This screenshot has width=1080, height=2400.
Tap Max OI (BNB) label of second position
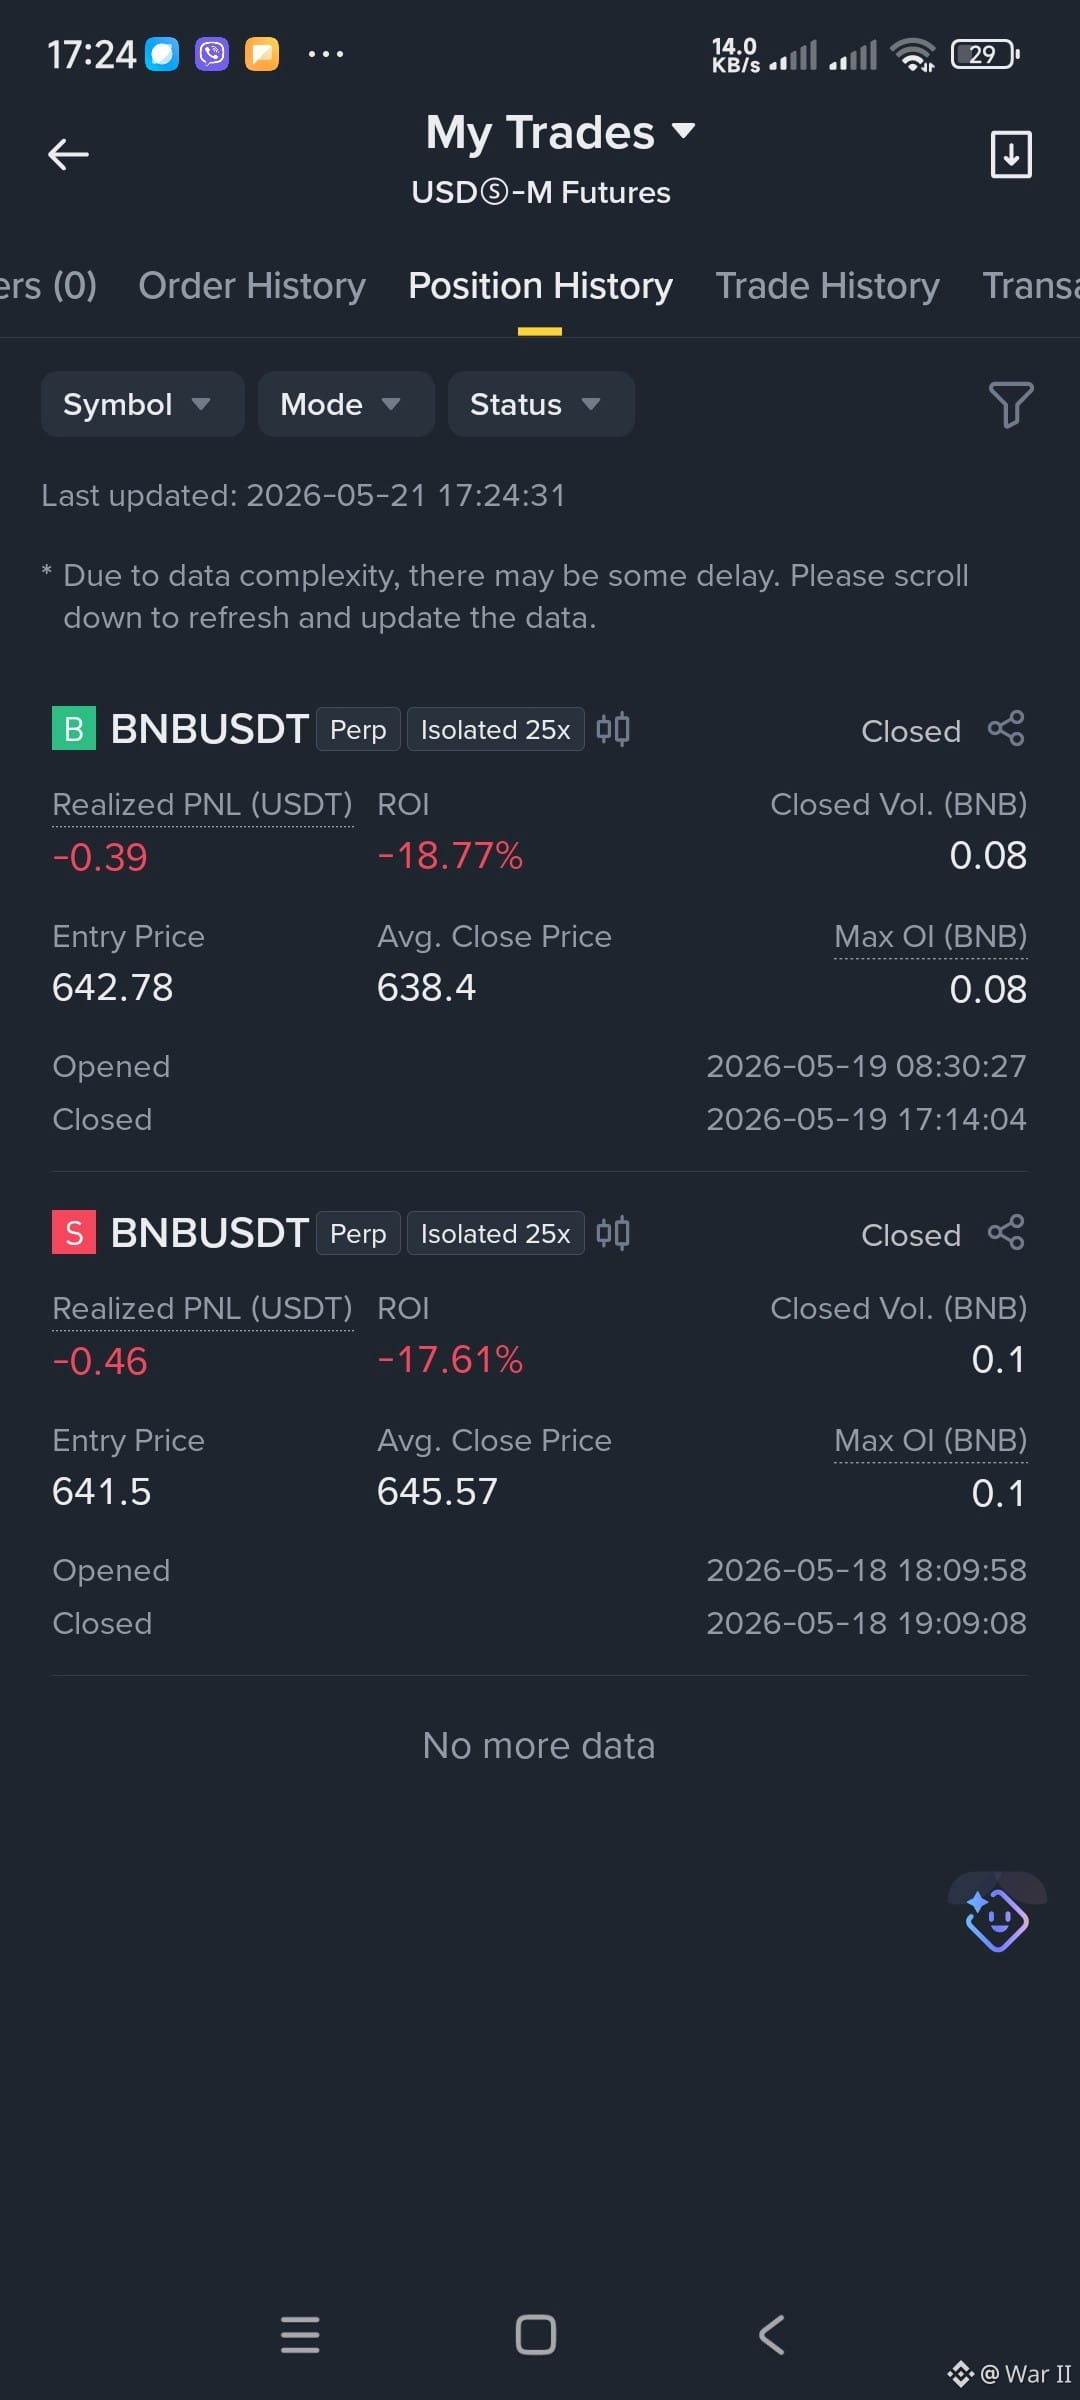click(930, 1440)
